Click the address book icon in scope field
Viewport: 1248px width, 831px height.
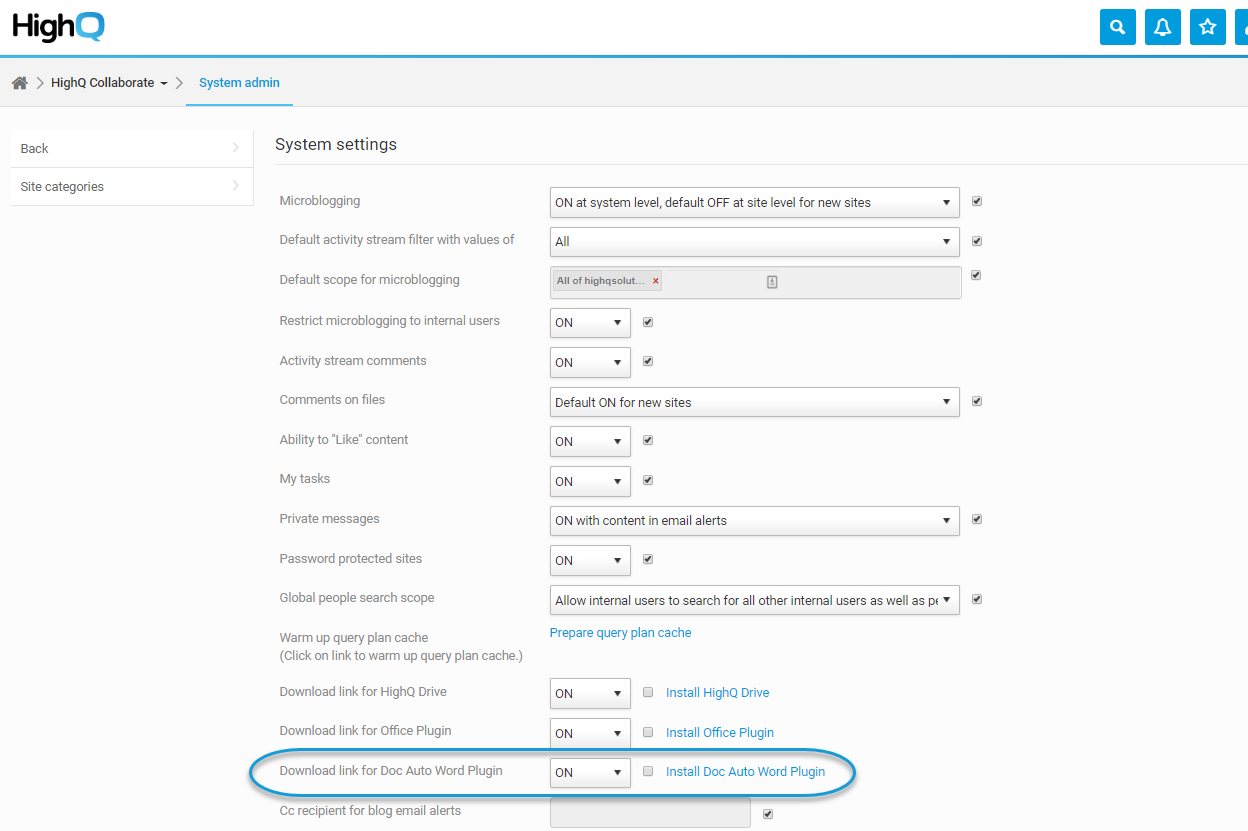tap(772, 282)
